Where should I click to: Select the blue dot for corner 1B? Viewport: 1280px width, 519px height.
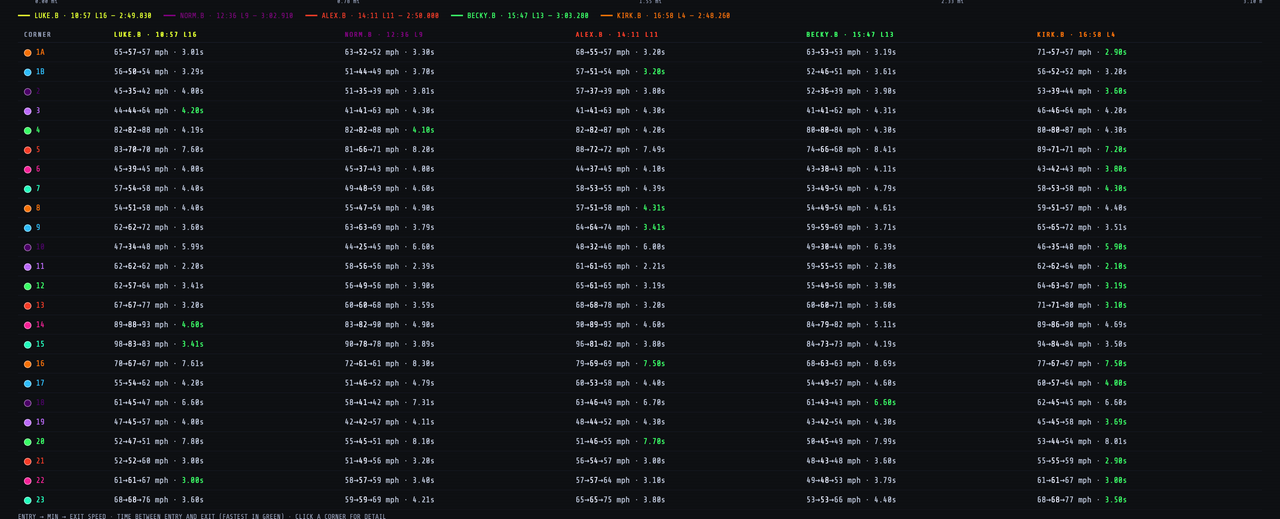pos(28,72)
